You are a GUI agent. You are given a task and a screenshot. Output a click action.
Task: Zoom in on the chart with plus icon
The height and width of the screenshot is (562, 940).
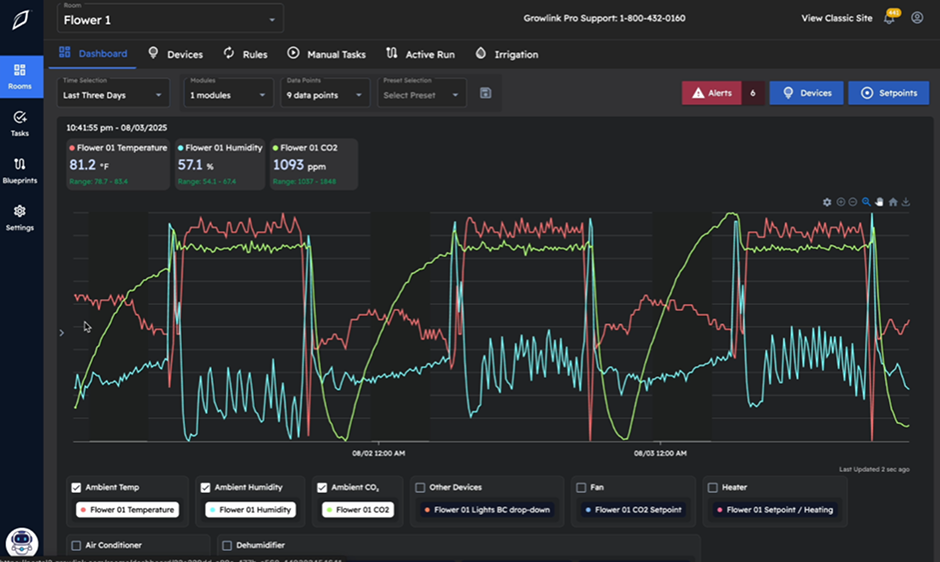[840, 202]
